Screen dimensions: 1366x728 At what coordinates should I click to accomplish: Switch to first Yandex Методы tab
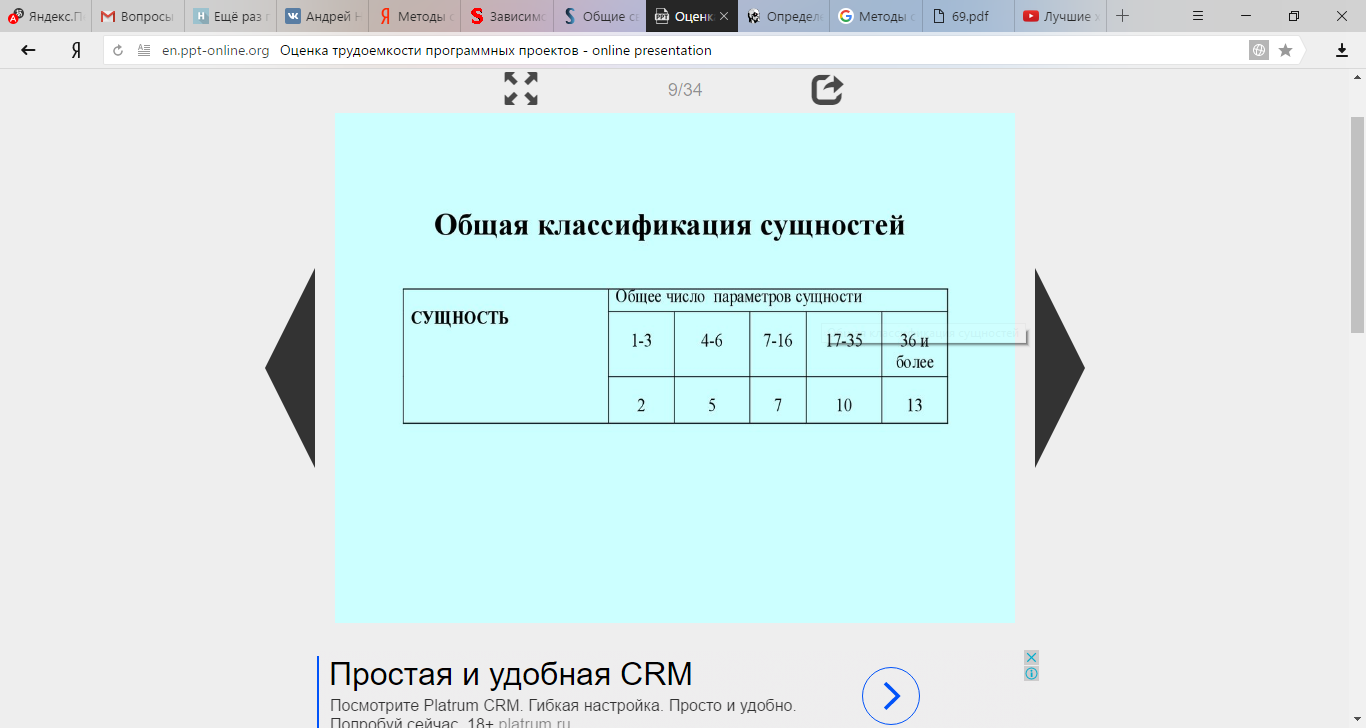click(414, 16)
